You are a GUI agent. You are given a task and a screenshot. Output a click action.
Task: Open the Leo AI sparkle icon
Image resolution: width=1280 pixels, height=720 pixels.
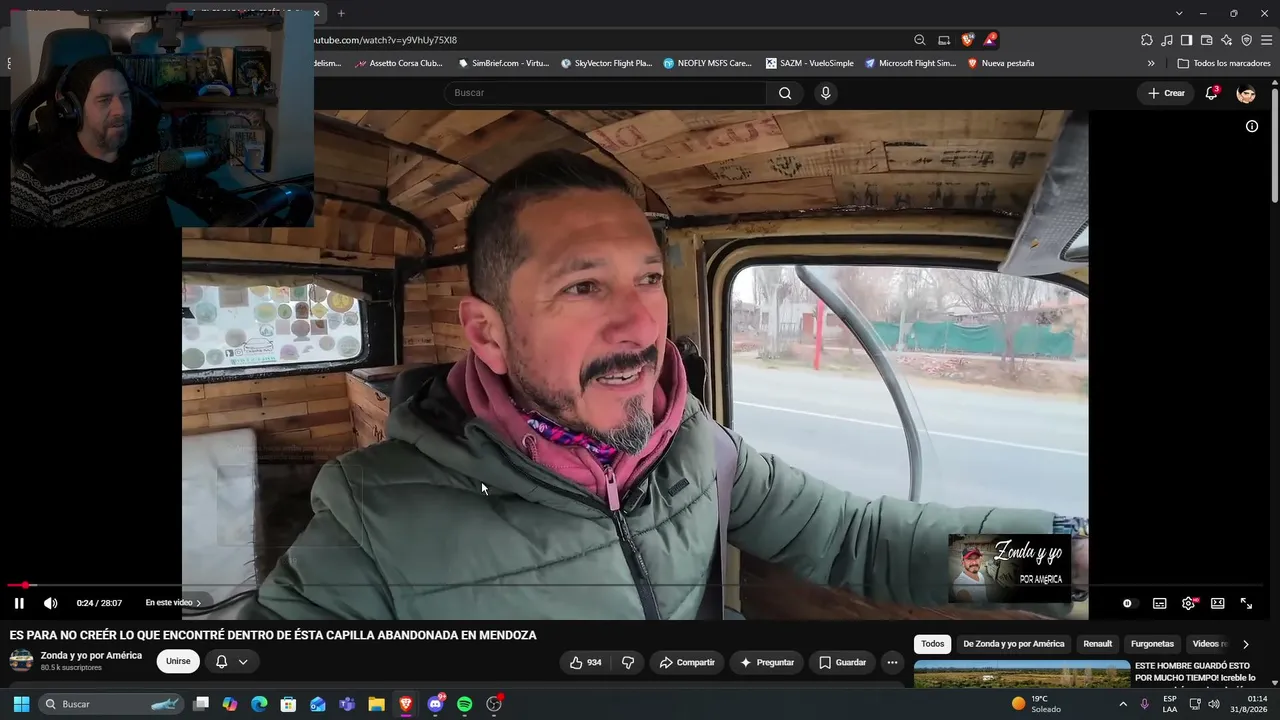[x=1226, y=40]
